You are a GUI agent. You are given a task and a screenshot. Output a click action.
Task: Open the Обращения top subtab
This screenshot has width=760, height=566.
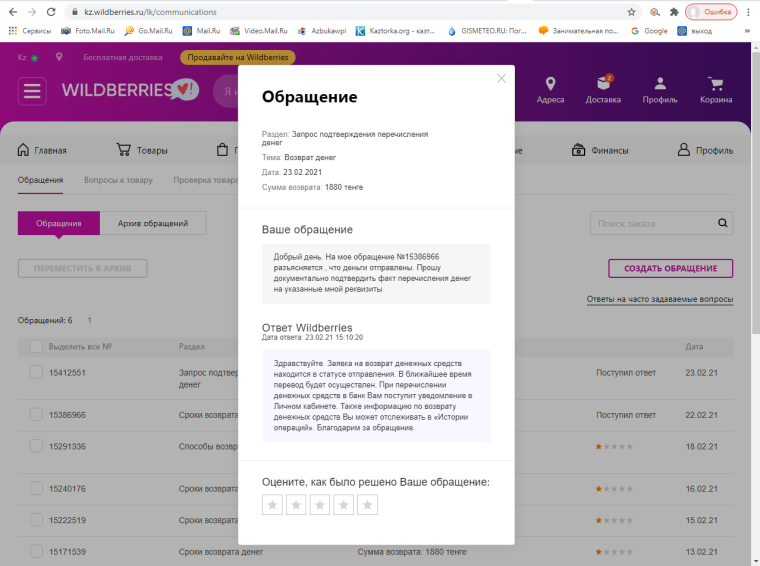click(40, 180)
